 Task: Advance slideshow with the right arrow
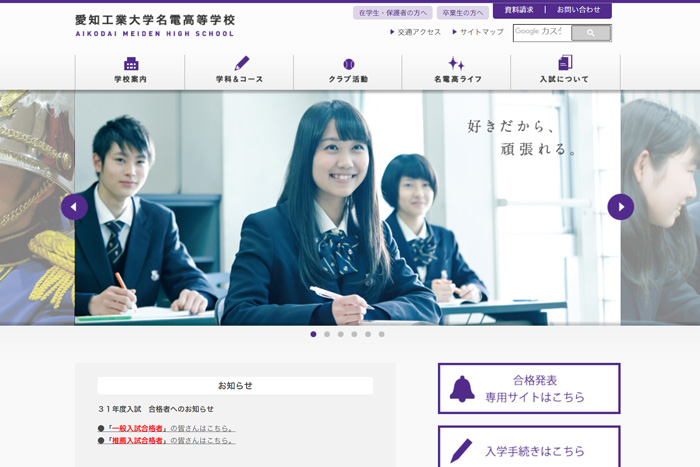coord(620,207)
